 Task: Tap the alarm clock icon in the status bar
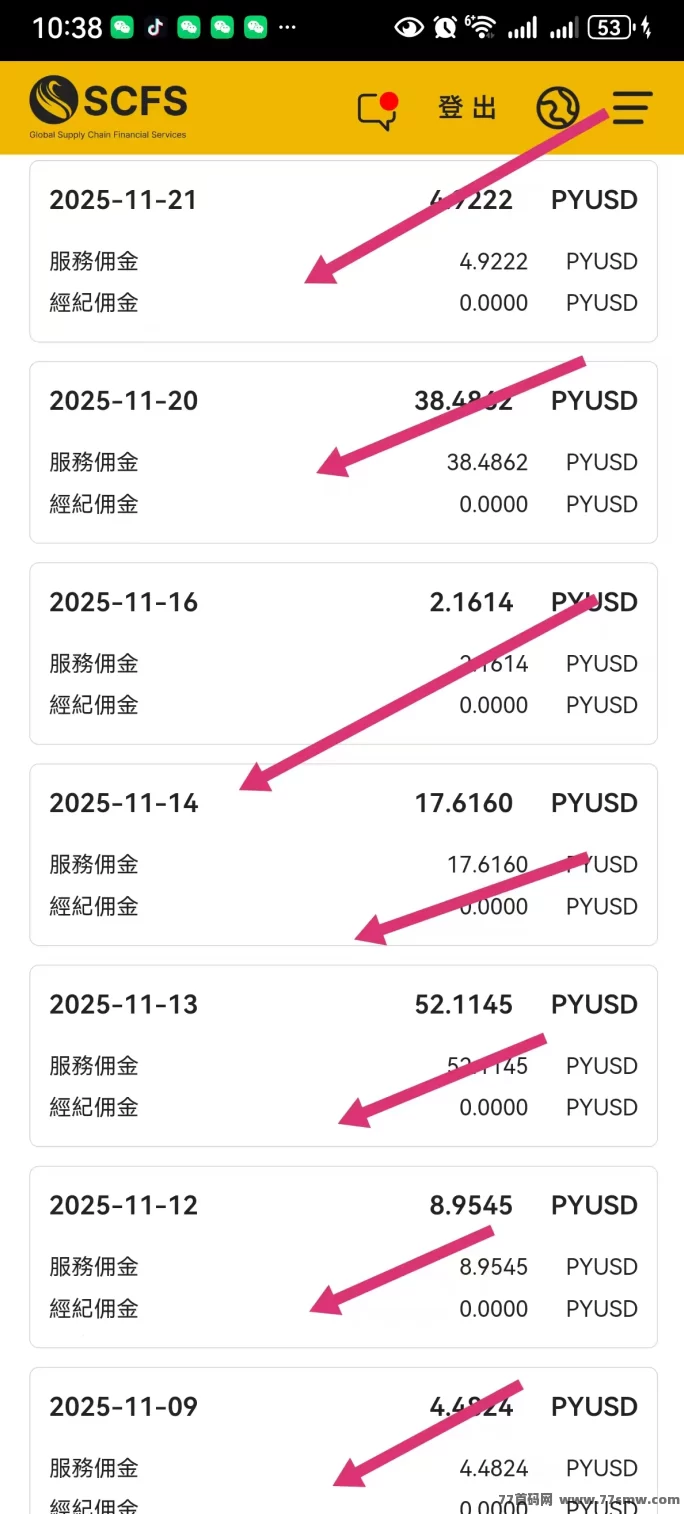pyautogui.click(x=444, y=27)
